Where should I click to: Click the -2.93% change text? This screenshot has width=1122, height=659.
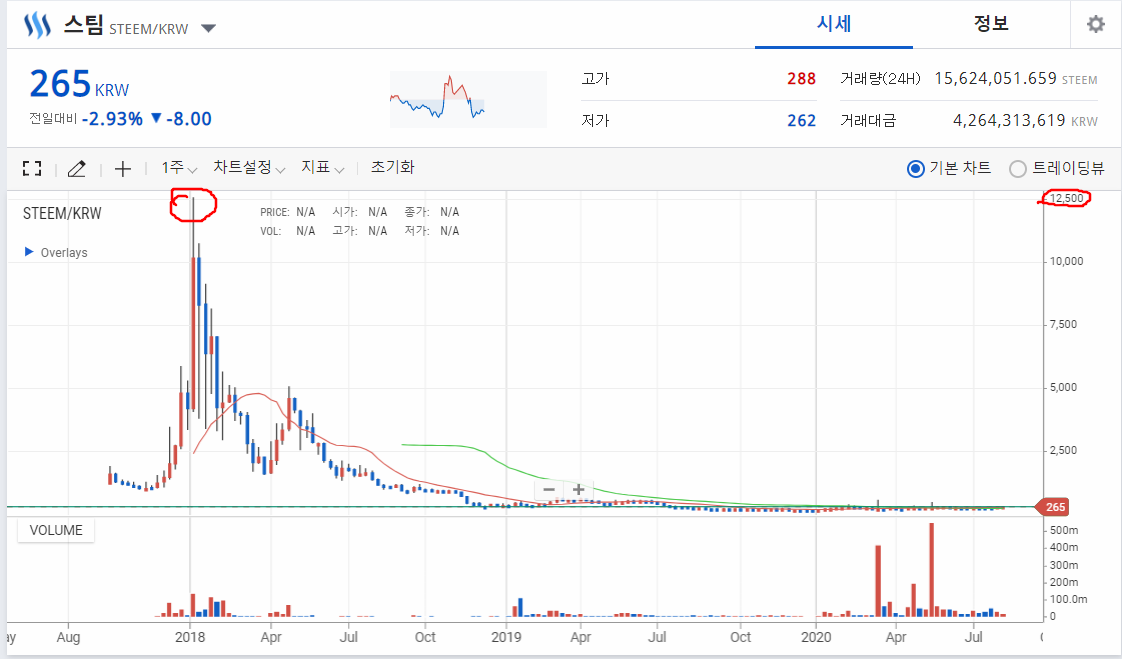(x=112, y=119)
